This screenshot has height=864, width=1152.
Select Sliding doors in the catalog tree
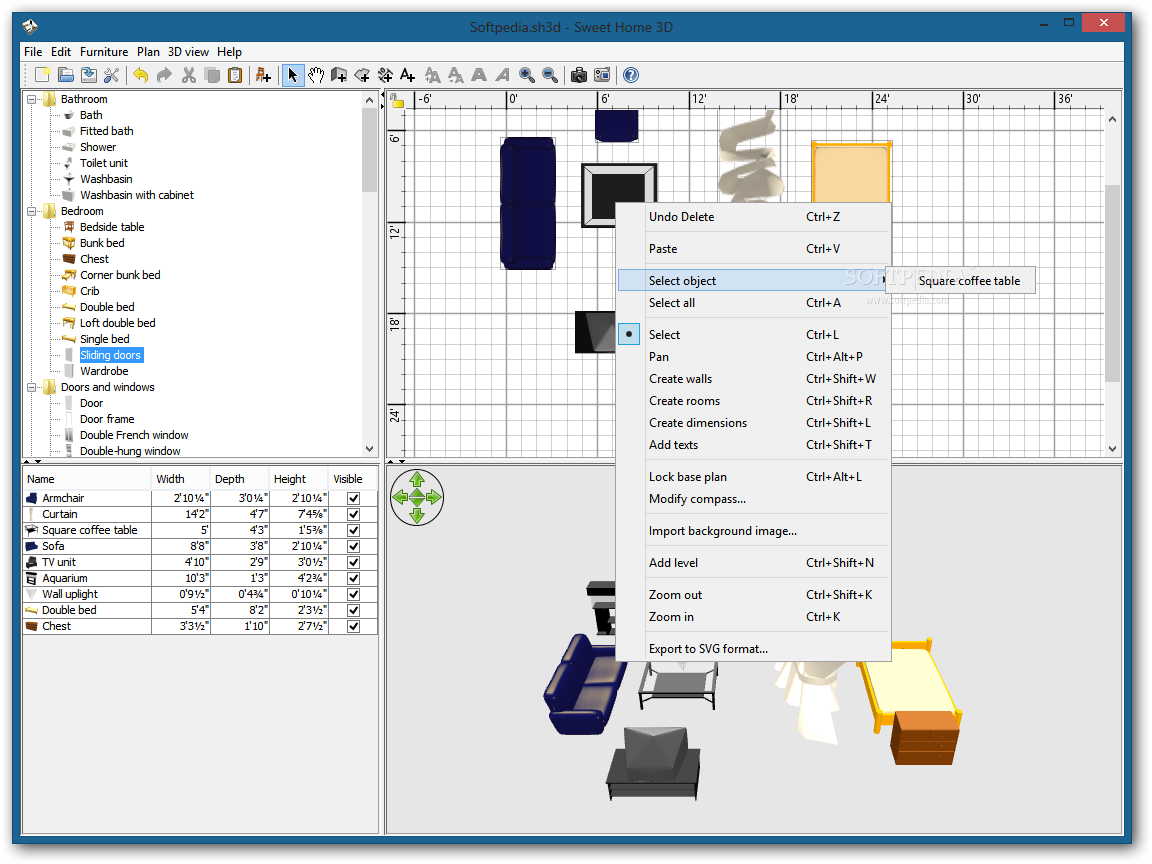click(x=111, y=356)
